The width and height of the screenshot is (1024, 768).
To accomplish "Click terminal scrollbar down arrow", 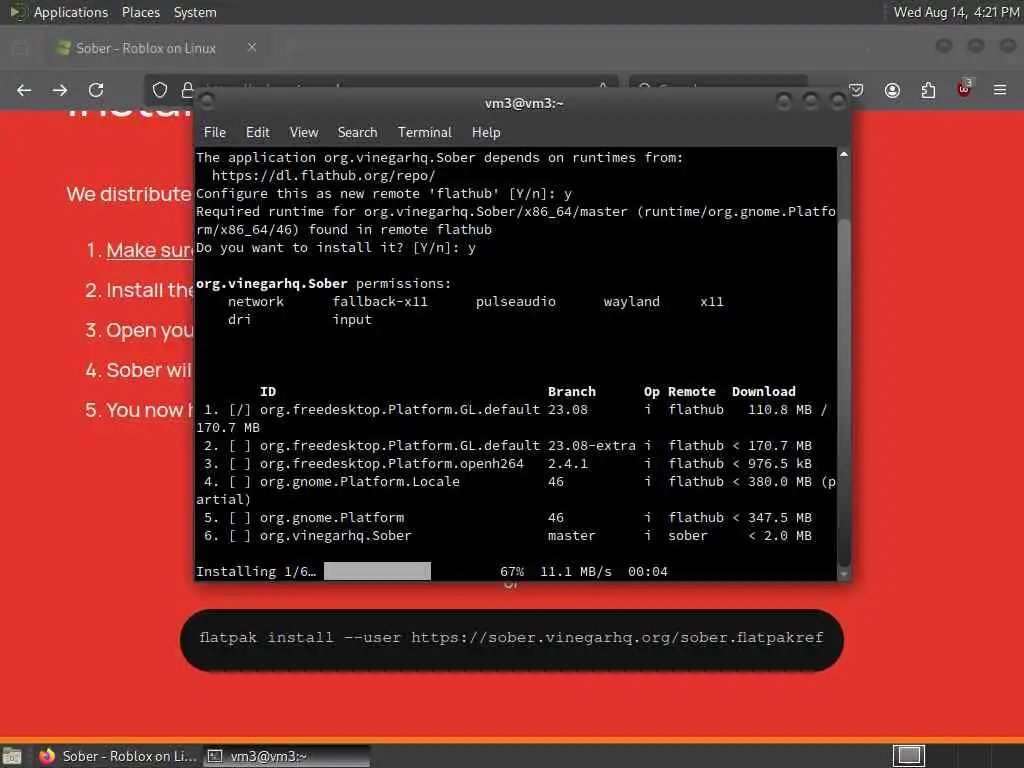I will click(x=843, y=574).
